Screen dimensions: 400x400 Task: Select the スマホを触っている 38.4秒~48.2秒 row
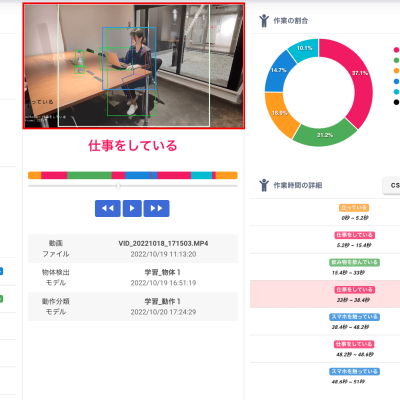[x=325, y=321]
